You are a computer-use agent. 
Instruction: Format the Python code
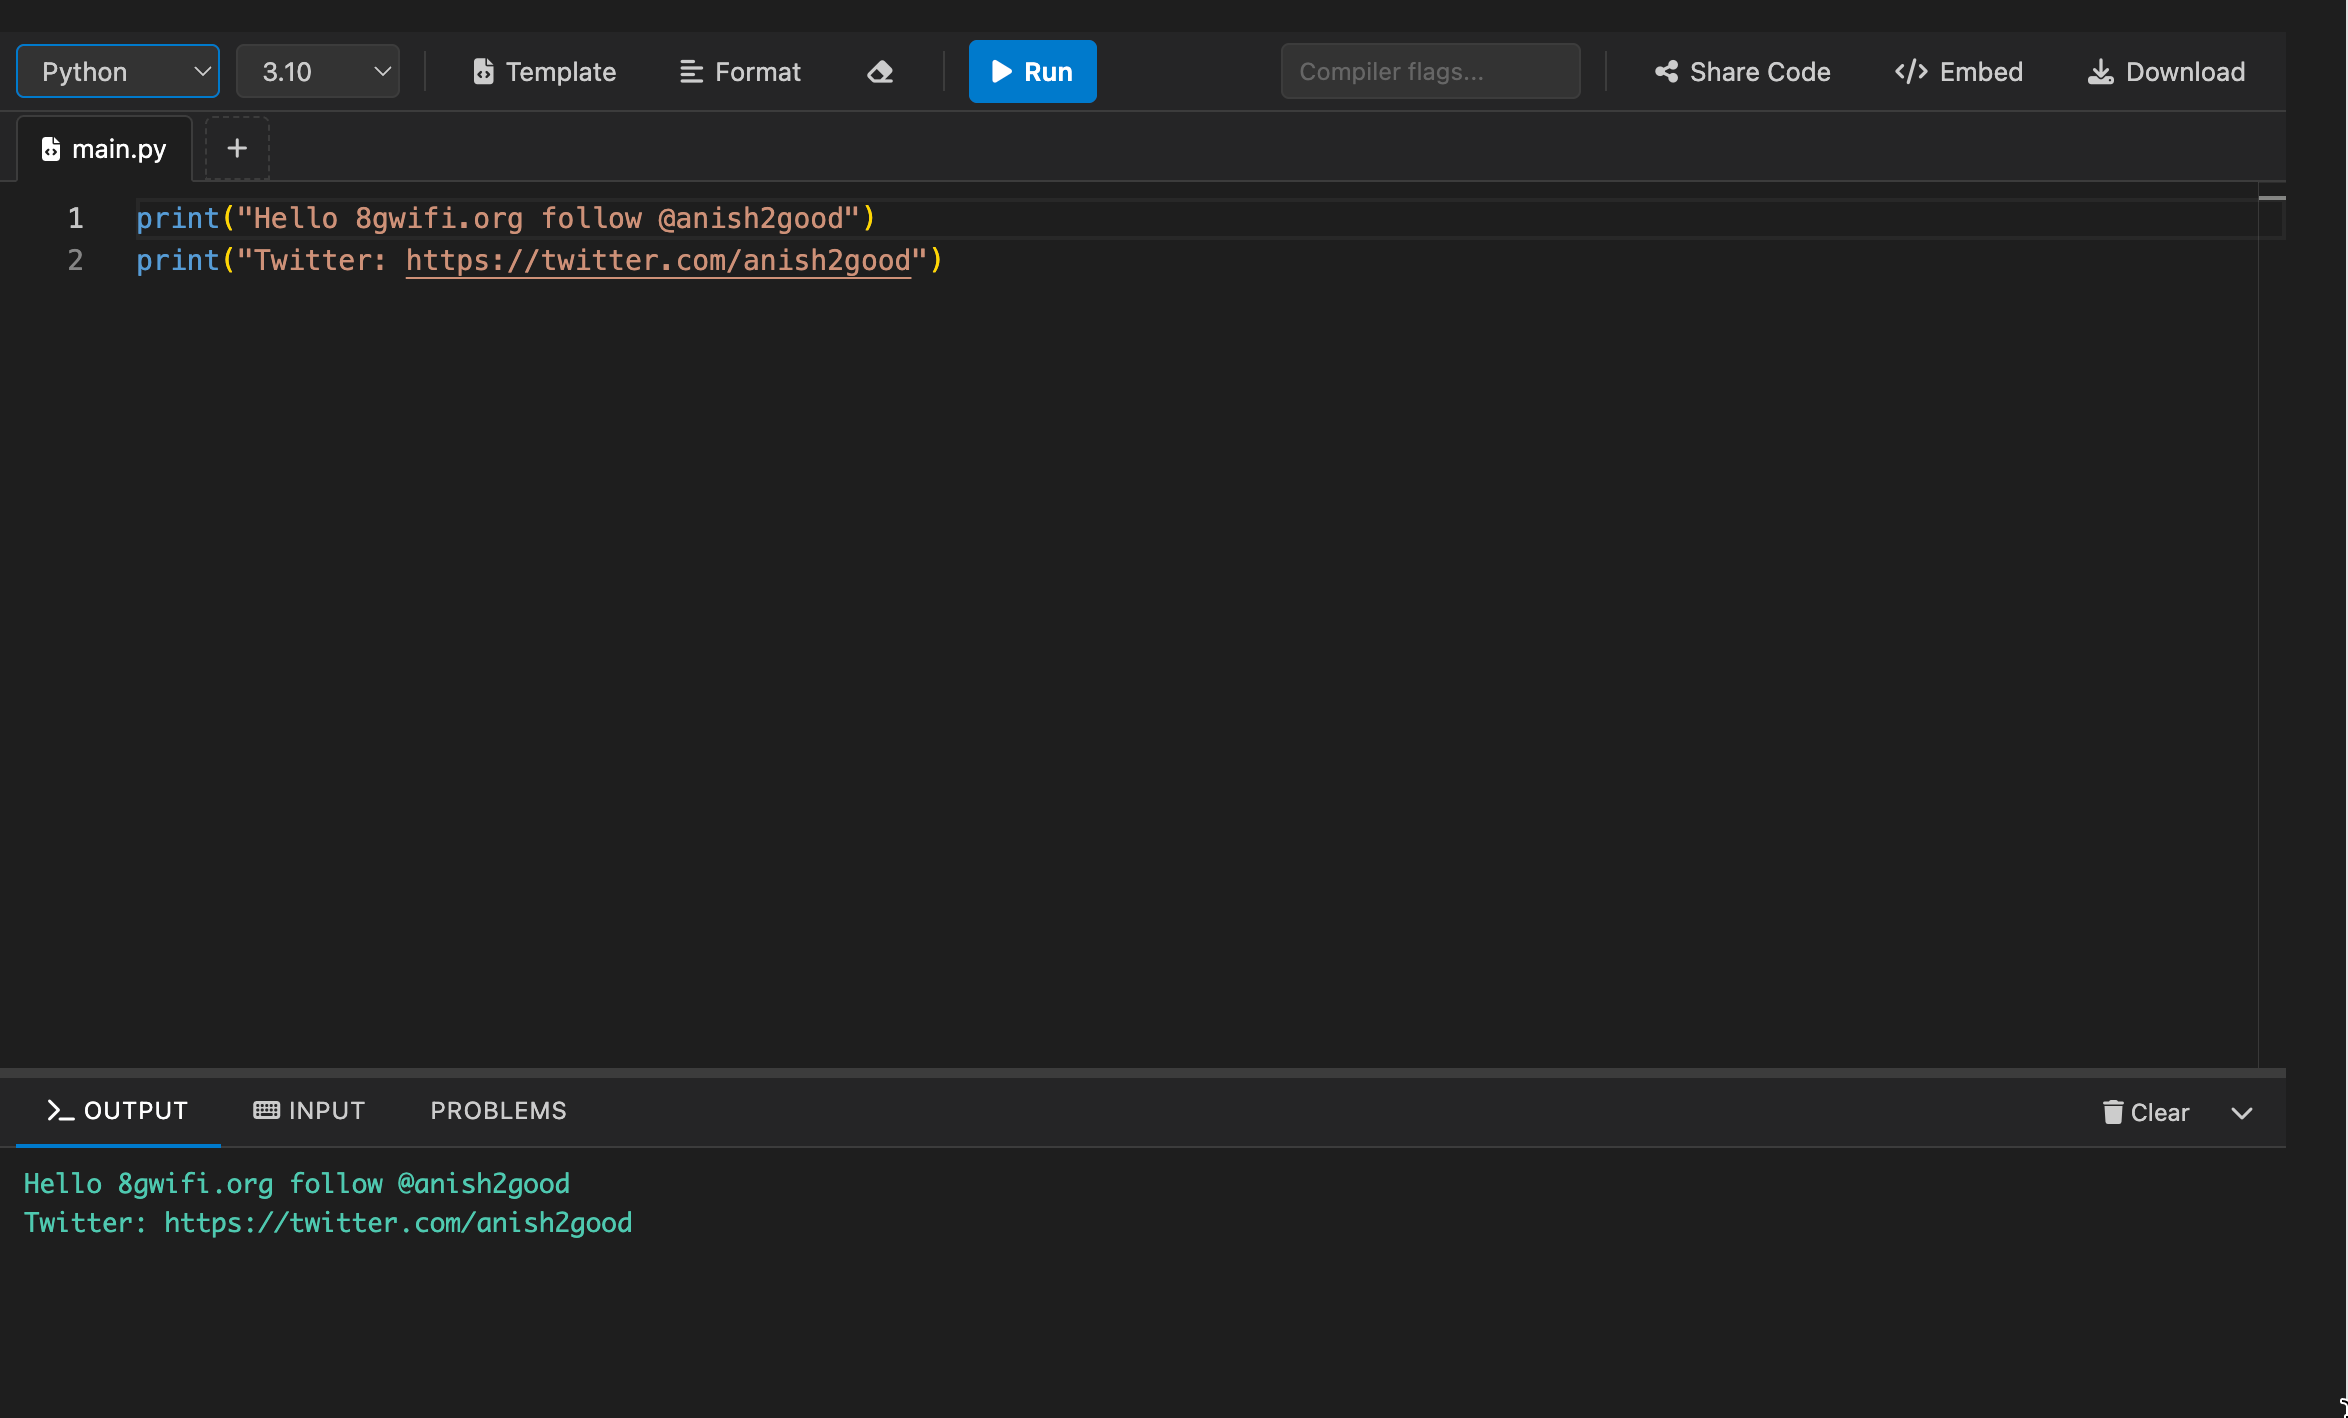pyautogui.click(x=739, y=71)
